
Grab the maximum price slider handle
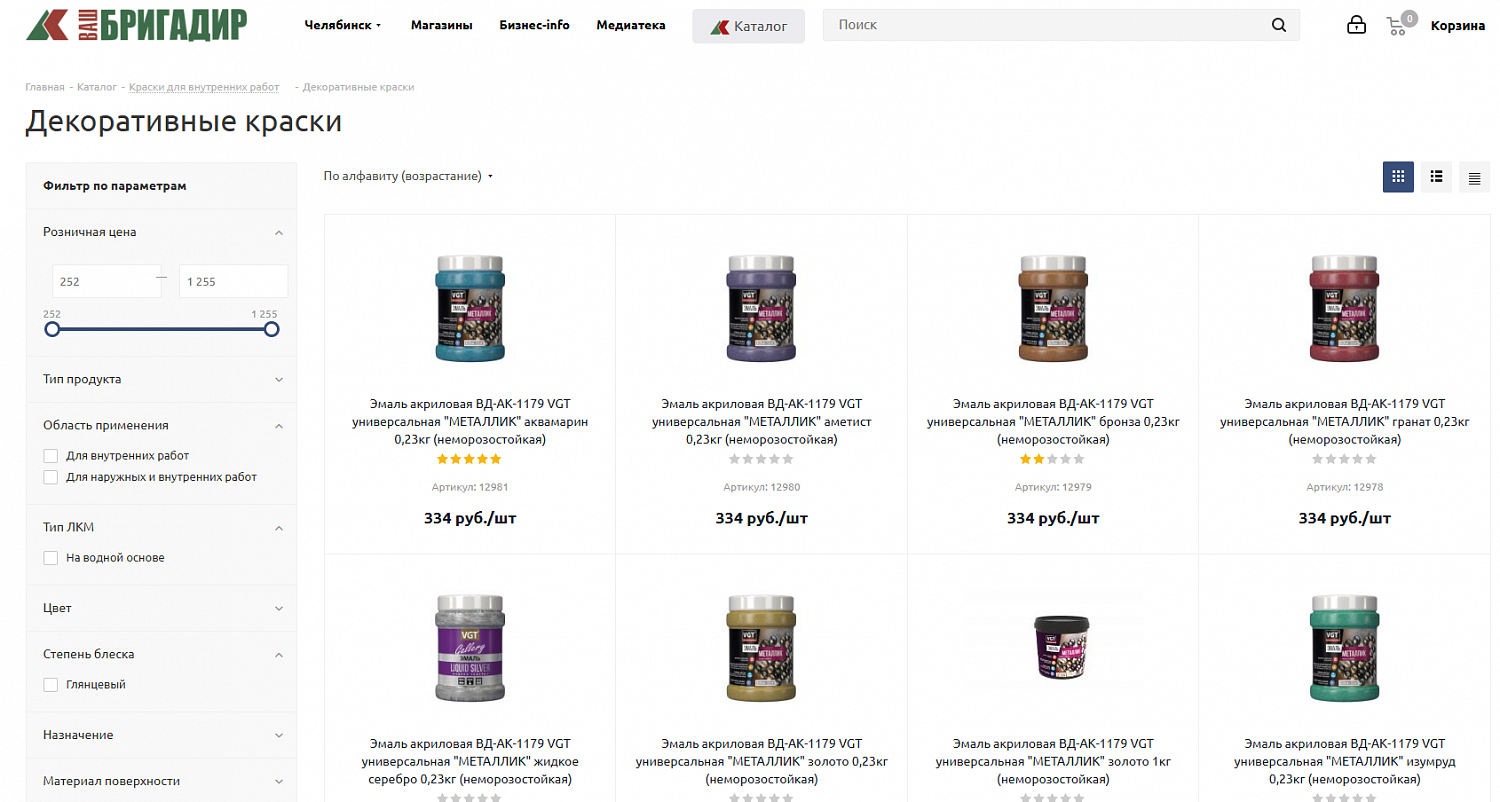click(x=271, y=329)
